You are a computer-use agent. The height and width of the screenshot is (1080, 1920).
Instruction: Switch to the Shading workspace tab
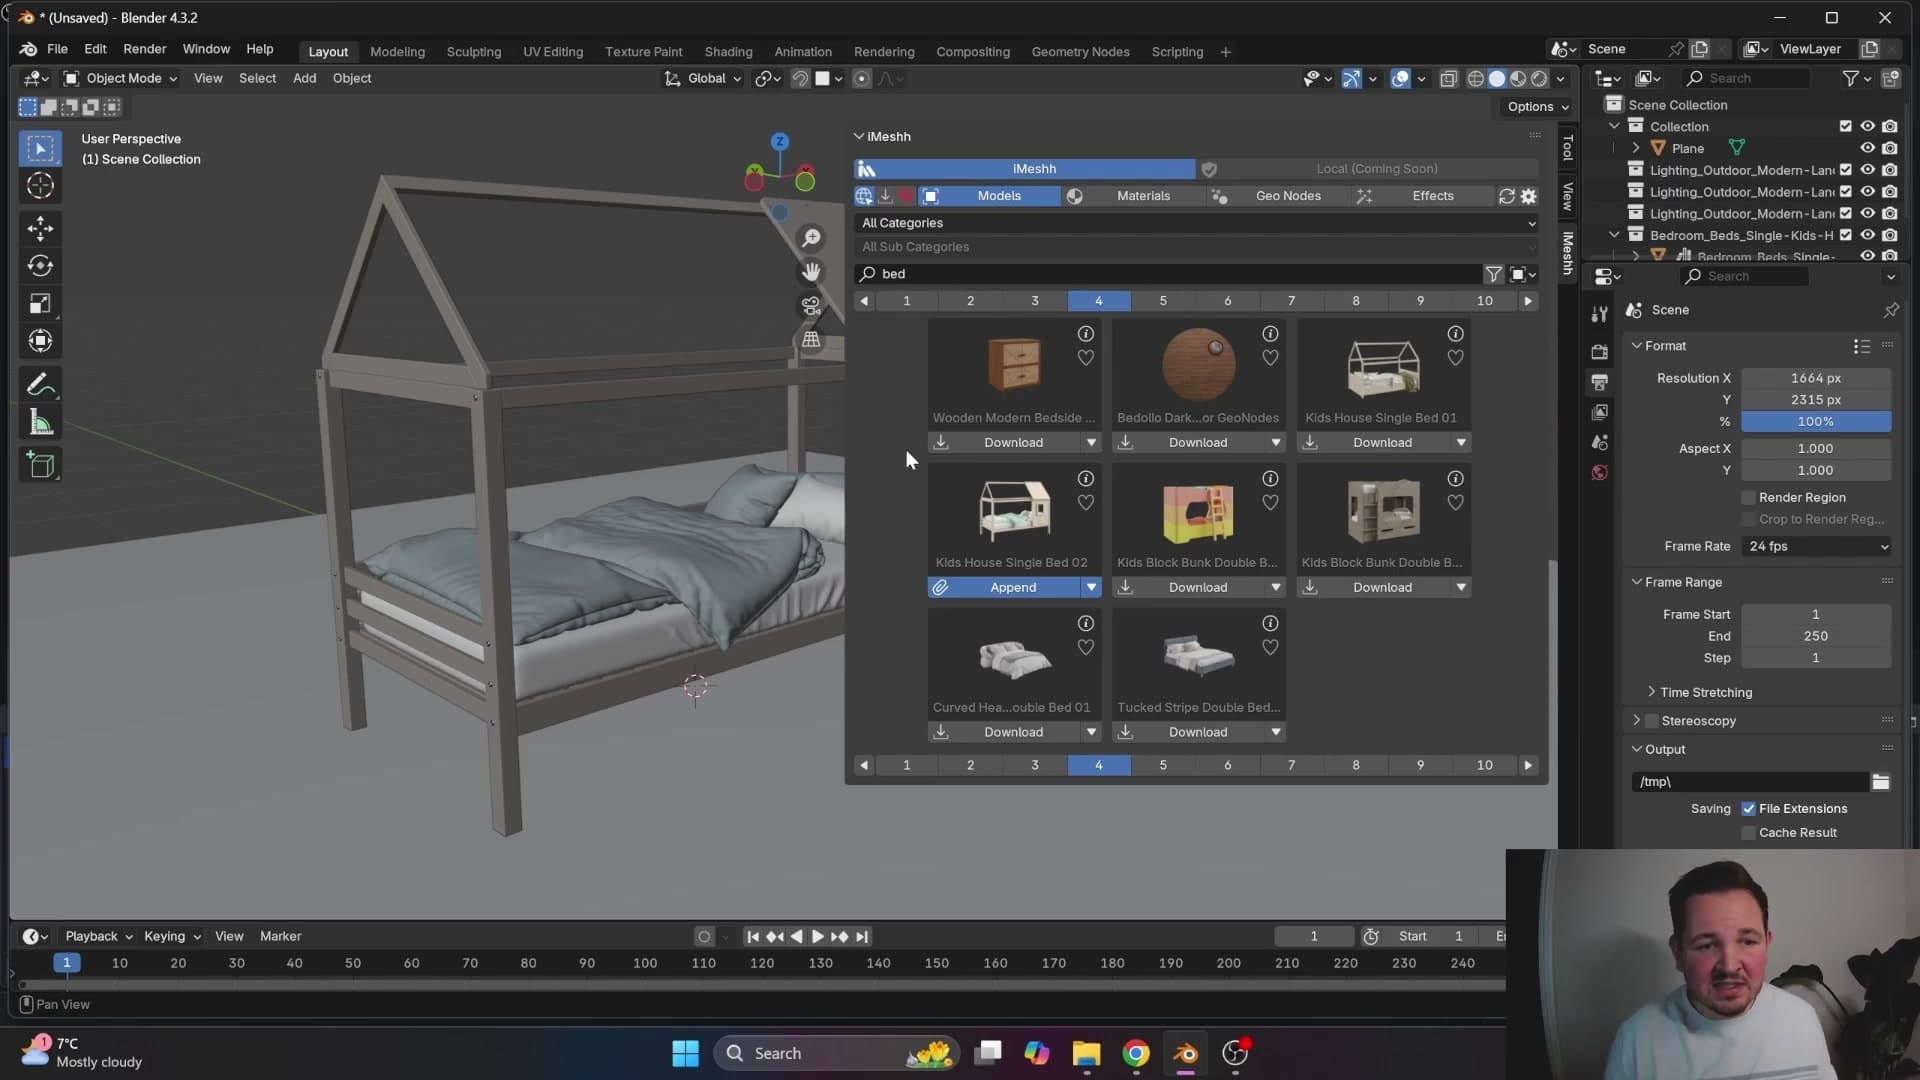(x=728, y=51)
